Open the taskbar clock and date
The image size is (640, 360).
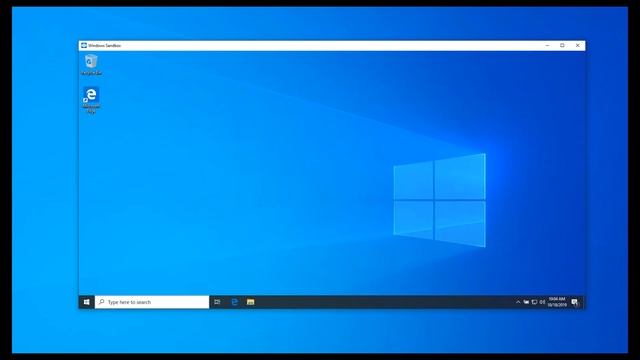[557, 302]
